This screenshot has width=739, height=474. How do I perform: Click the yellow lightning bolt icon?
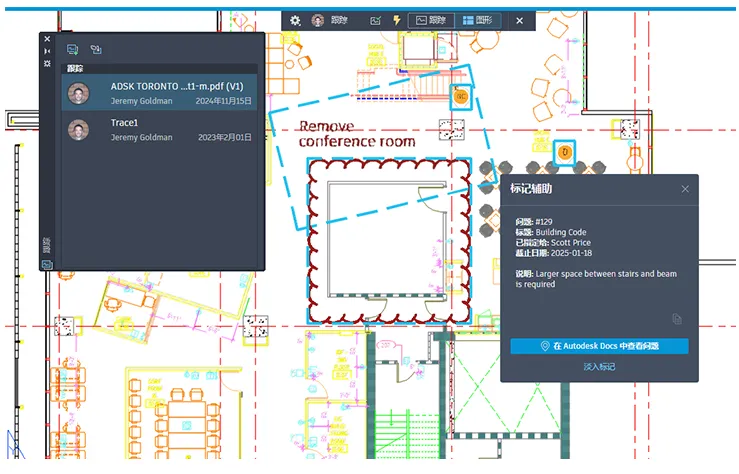pos(397,20)
